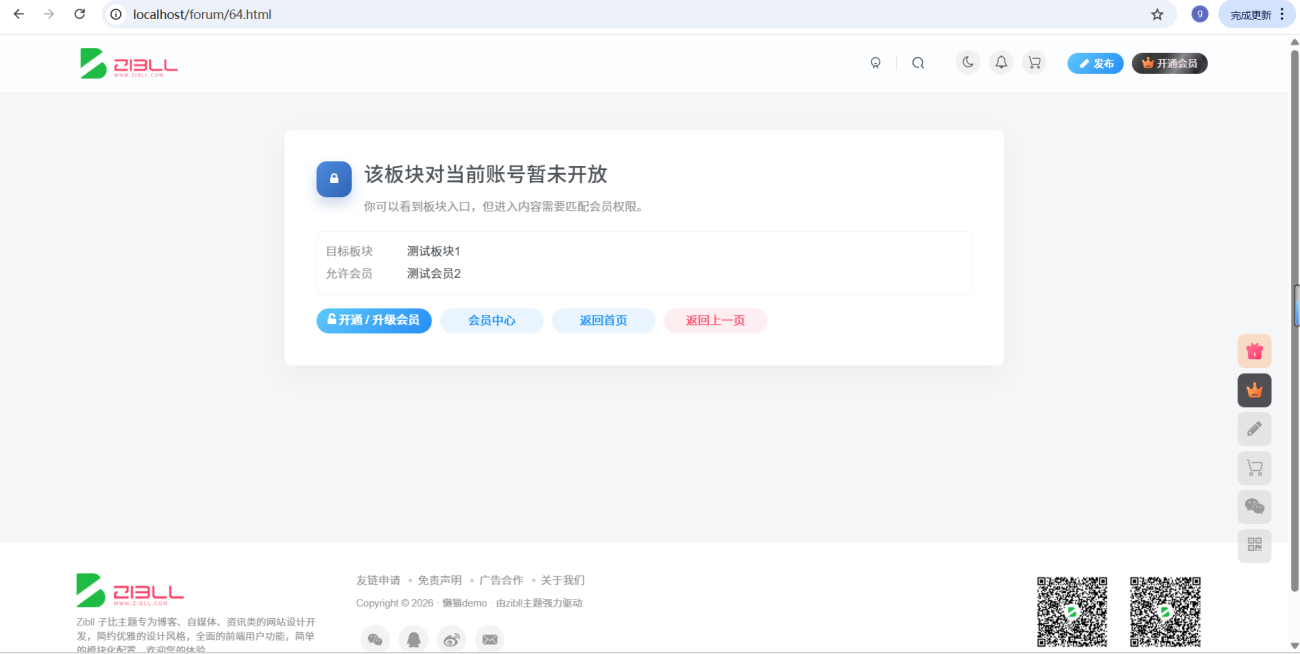Viewport: 1300px width, 654px height.
Task: Toggle dark mode with the moon icon
Action: point(968,62)
